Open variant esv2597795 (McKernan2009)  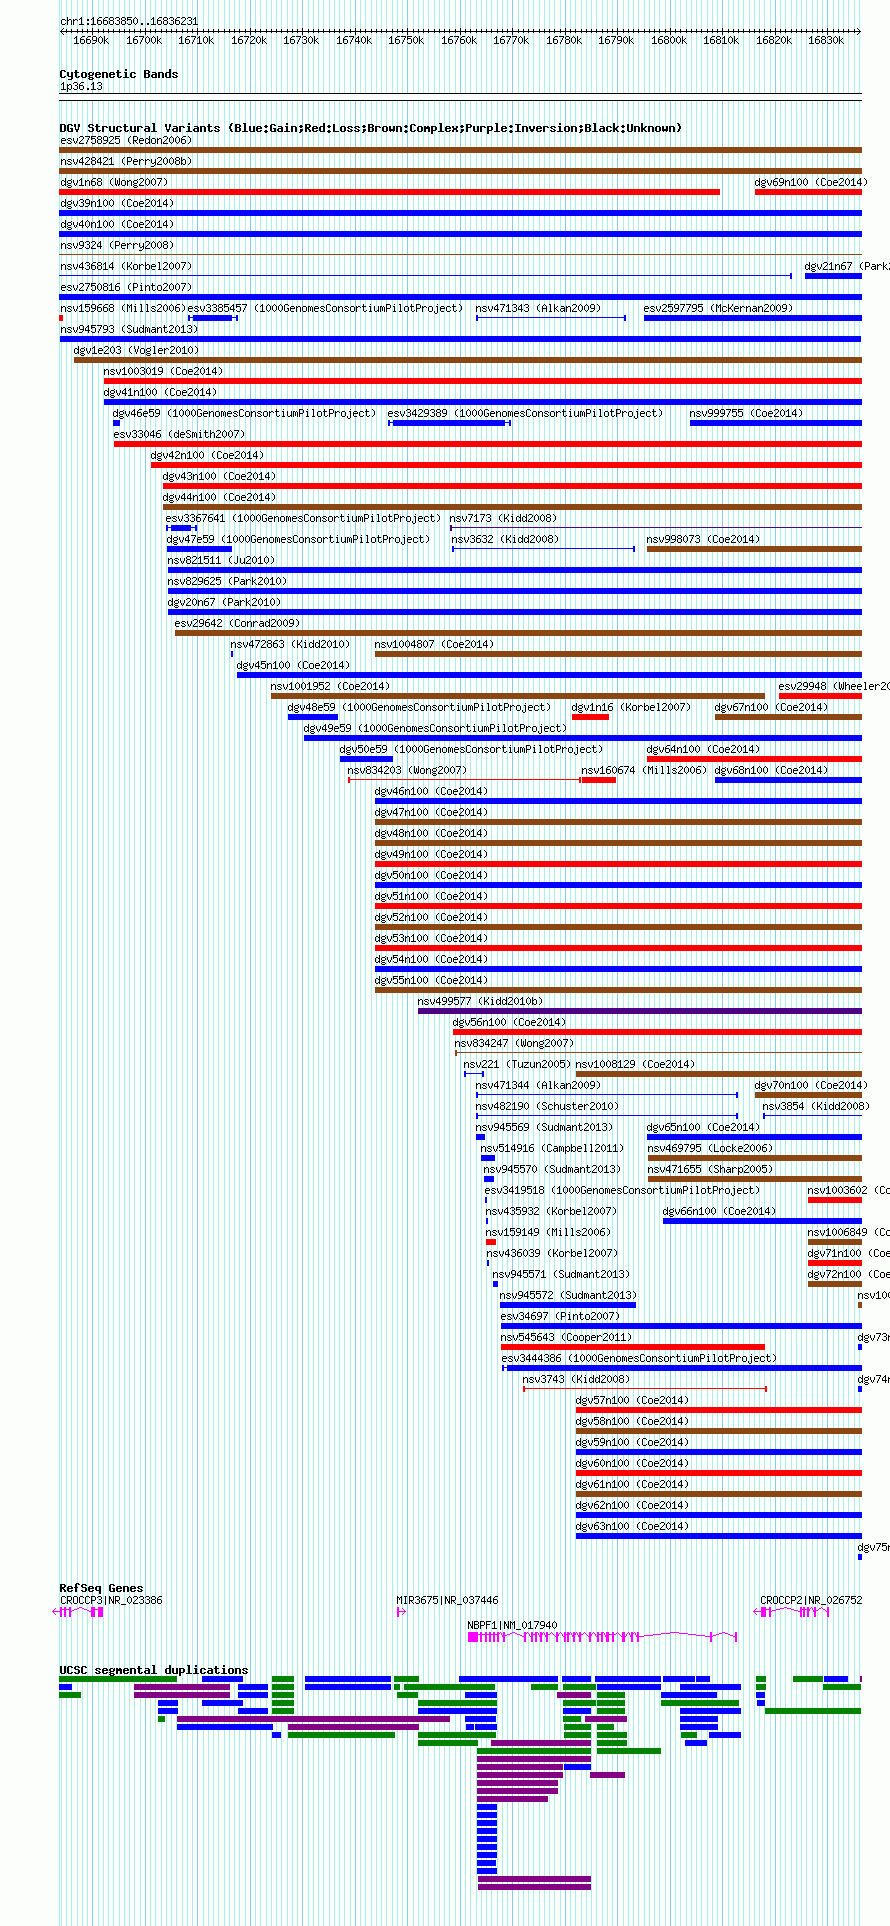pos(718,308)
